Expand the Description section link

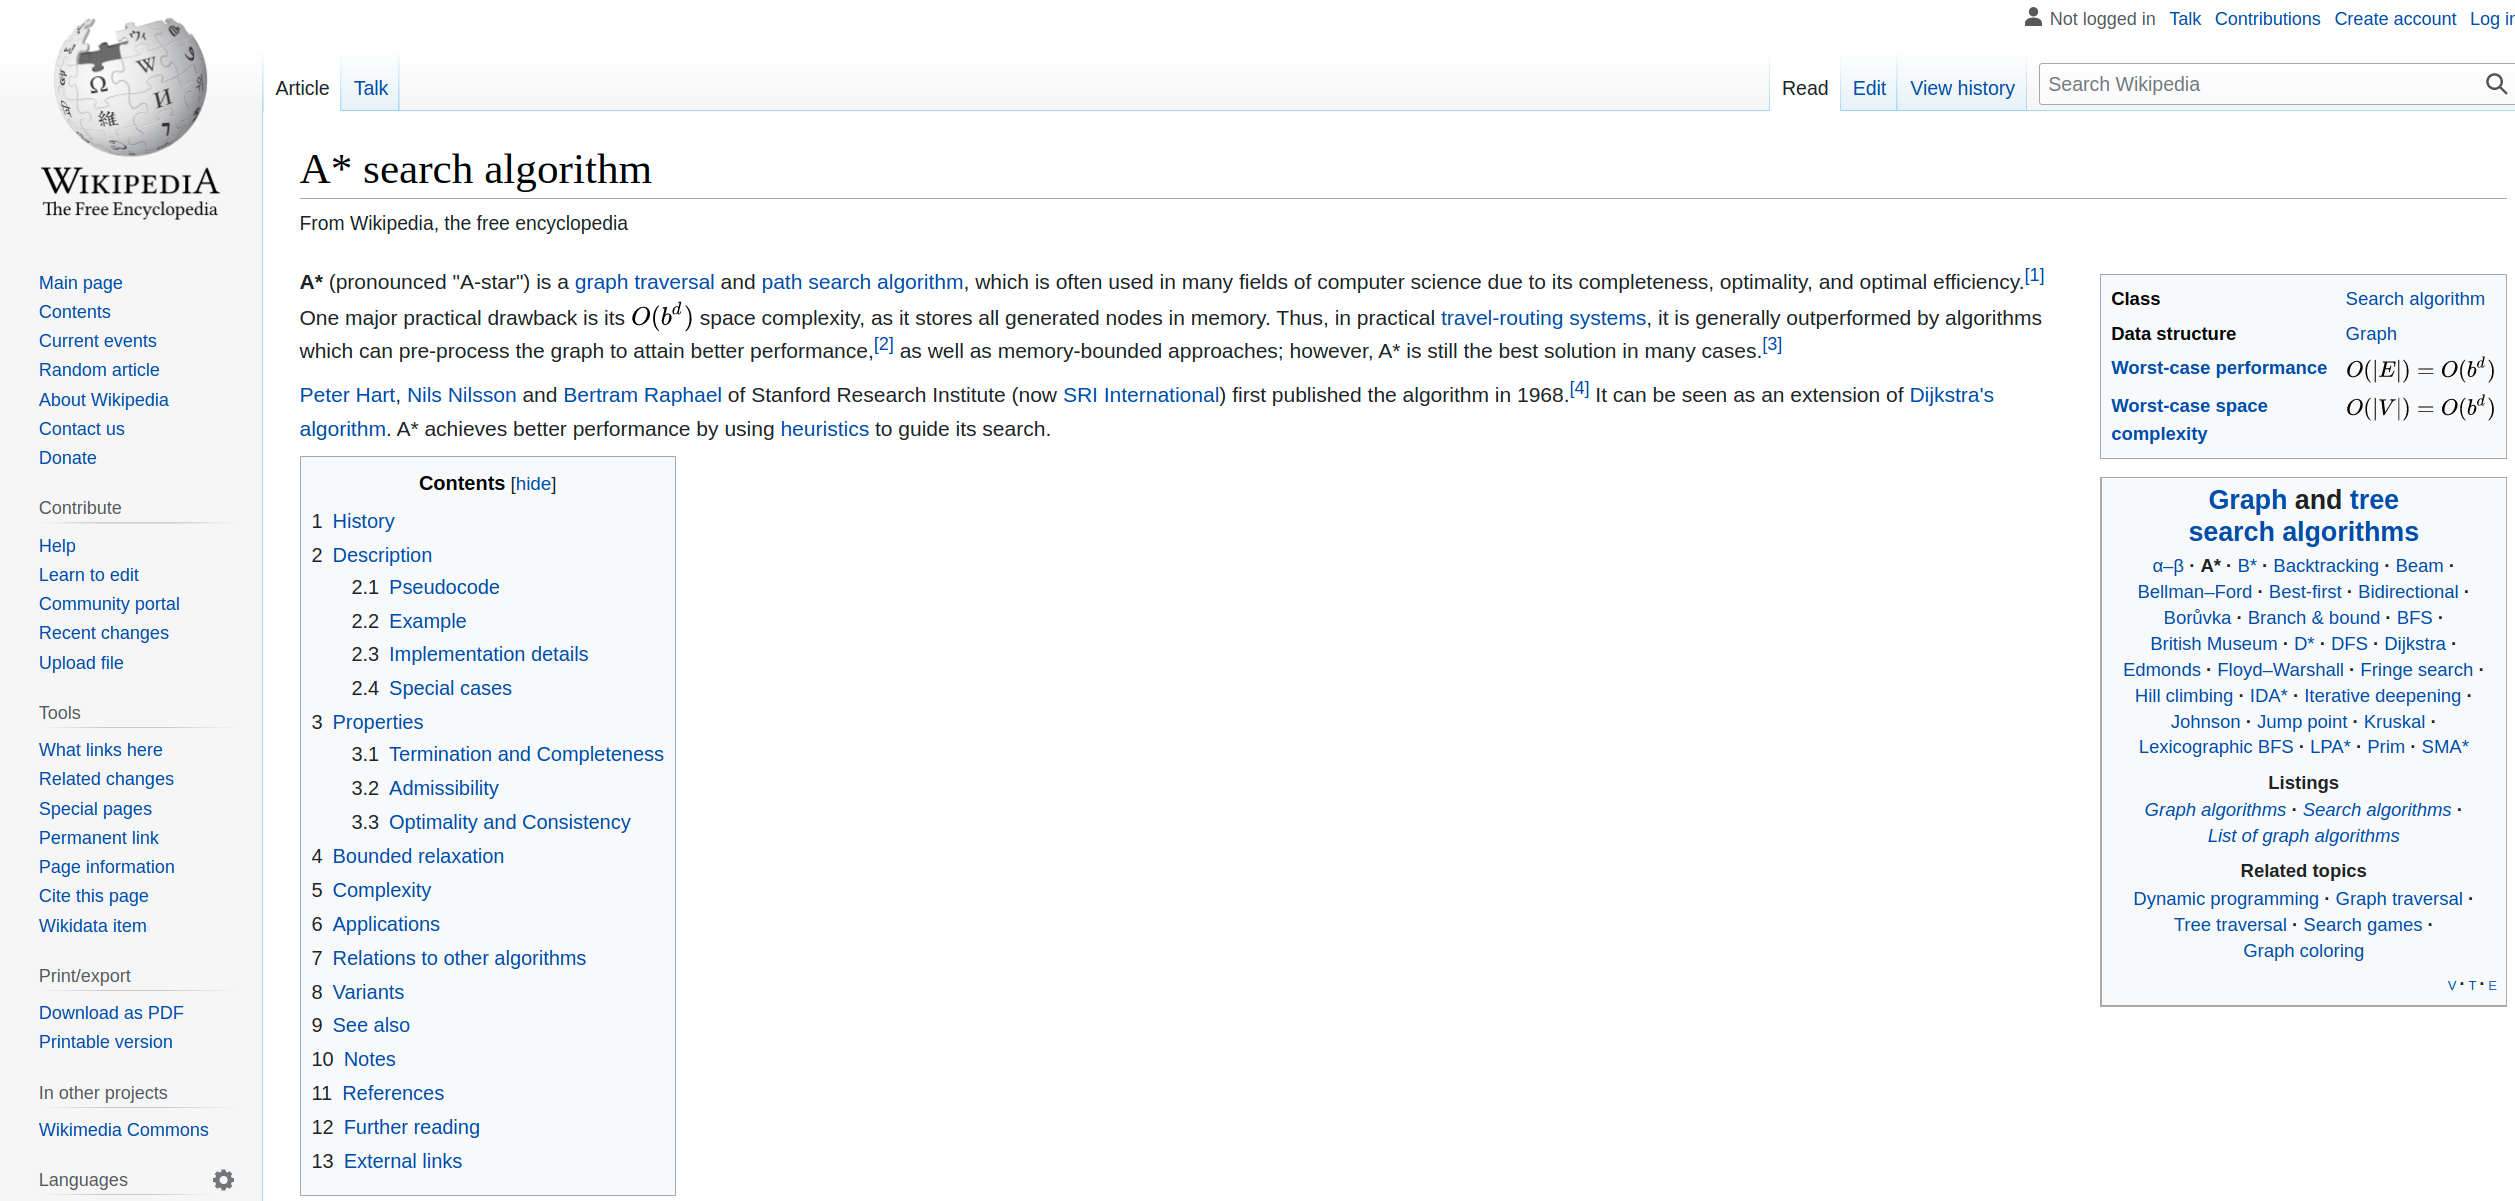382,553
